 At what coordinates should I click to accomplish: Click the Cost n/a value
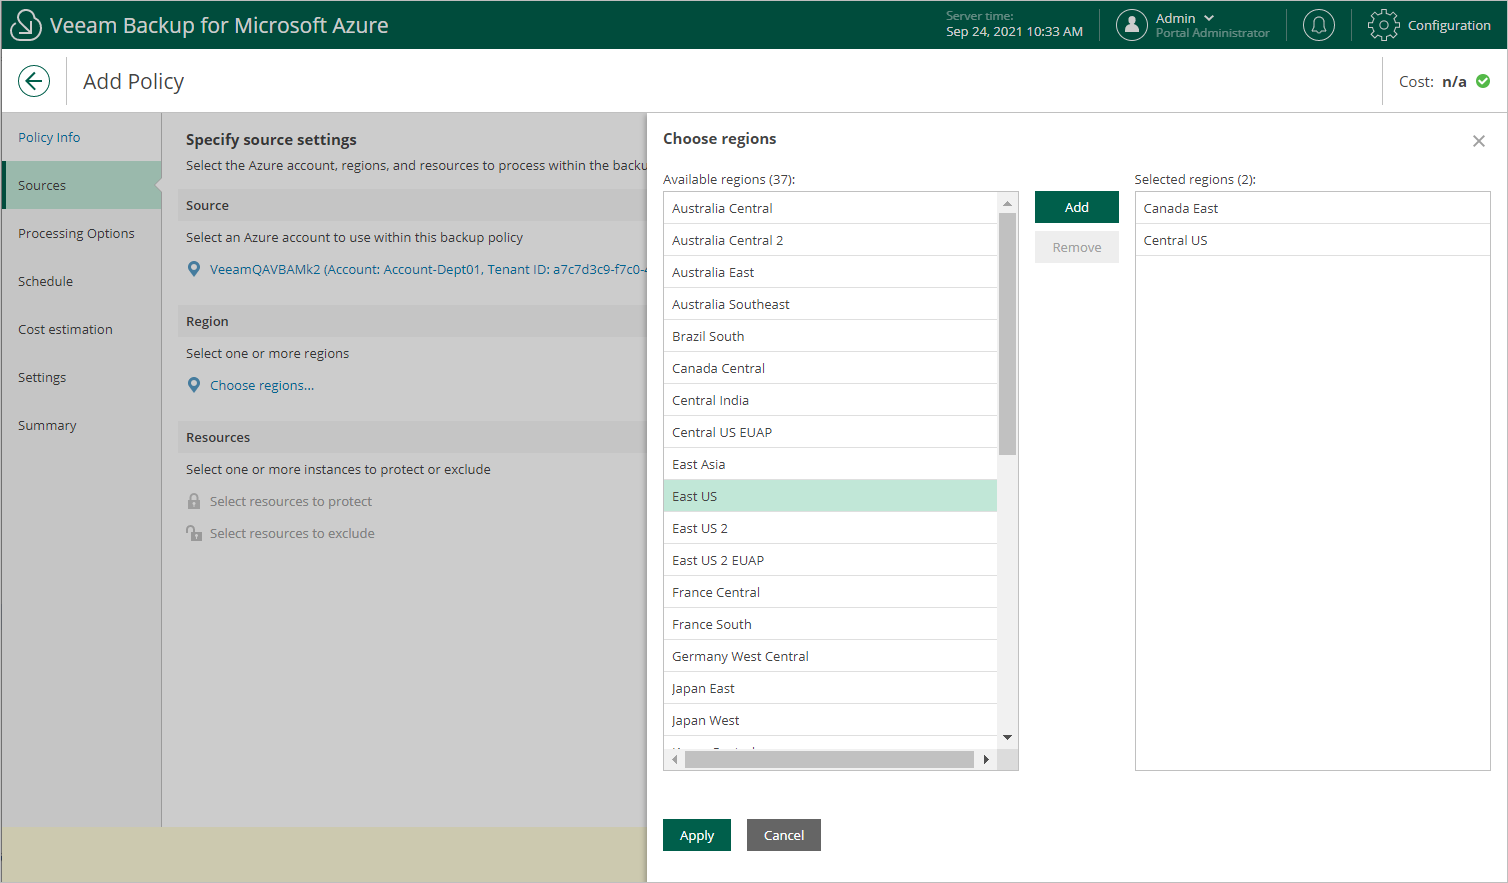[1454, 81]
